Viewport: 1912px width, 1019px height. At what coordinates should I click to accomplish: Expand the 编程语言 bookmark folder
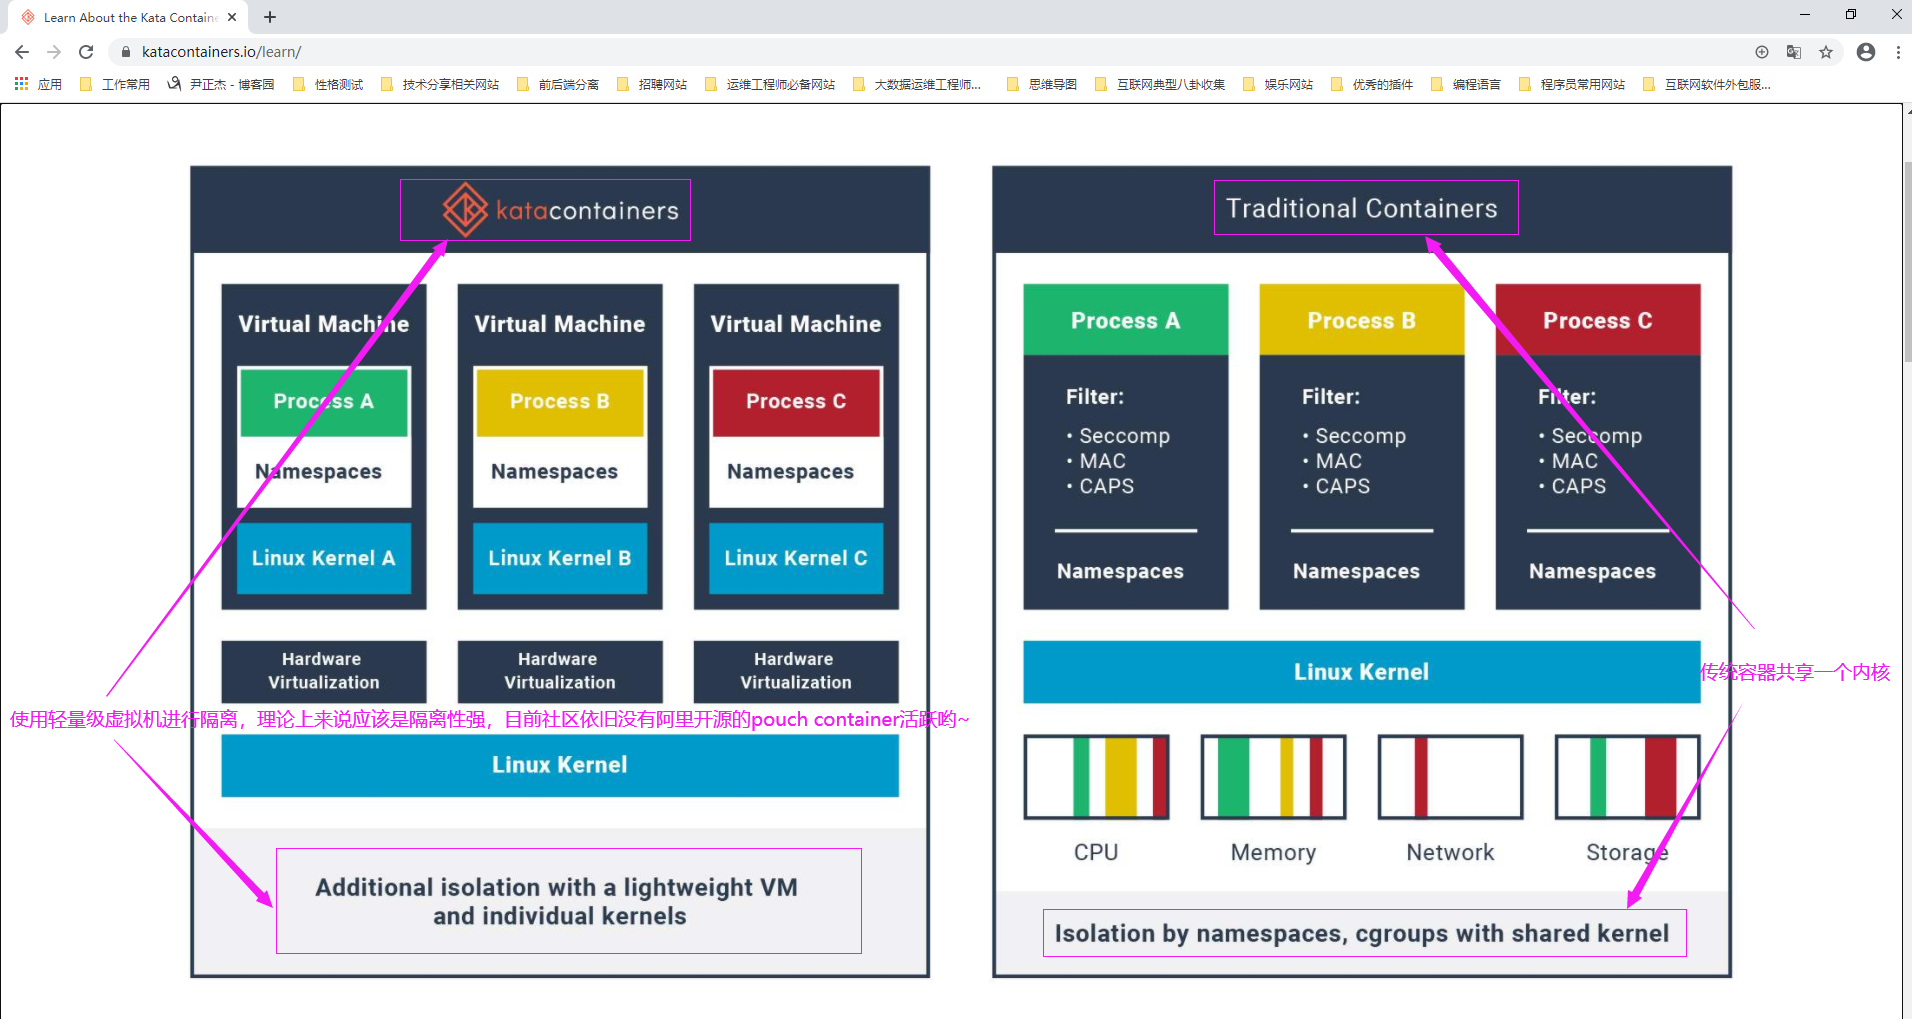pyautogui.click(x=1466, y=85)
